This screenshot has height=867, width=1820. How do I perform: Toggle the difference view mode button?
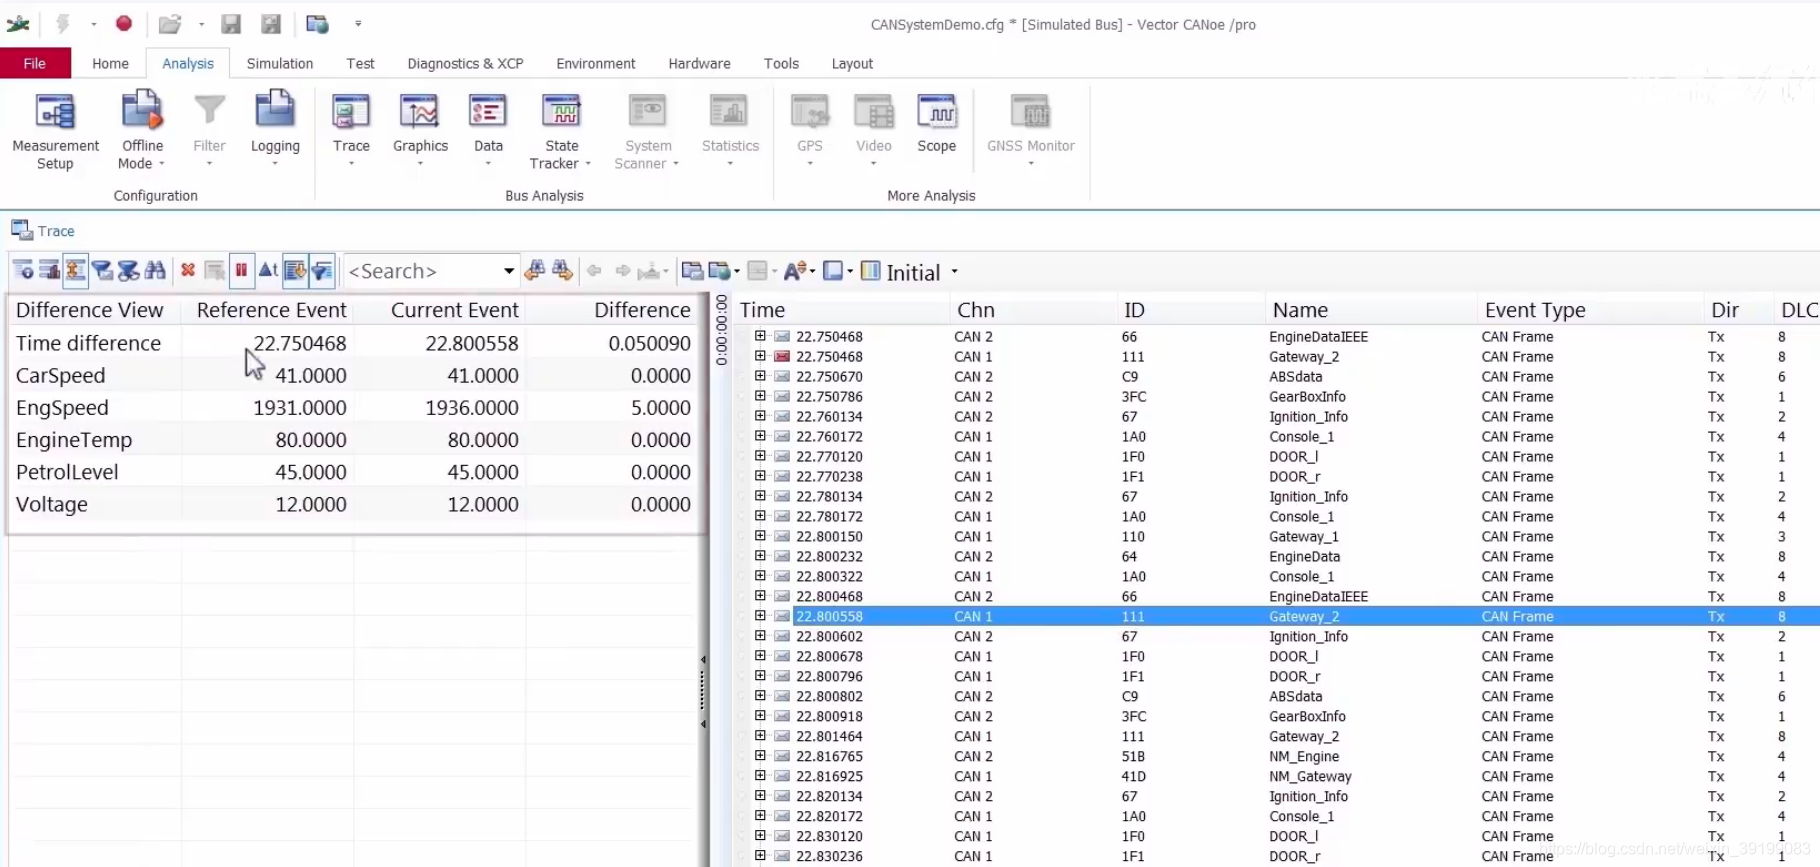pyautogui.click(x=75, y=270)
